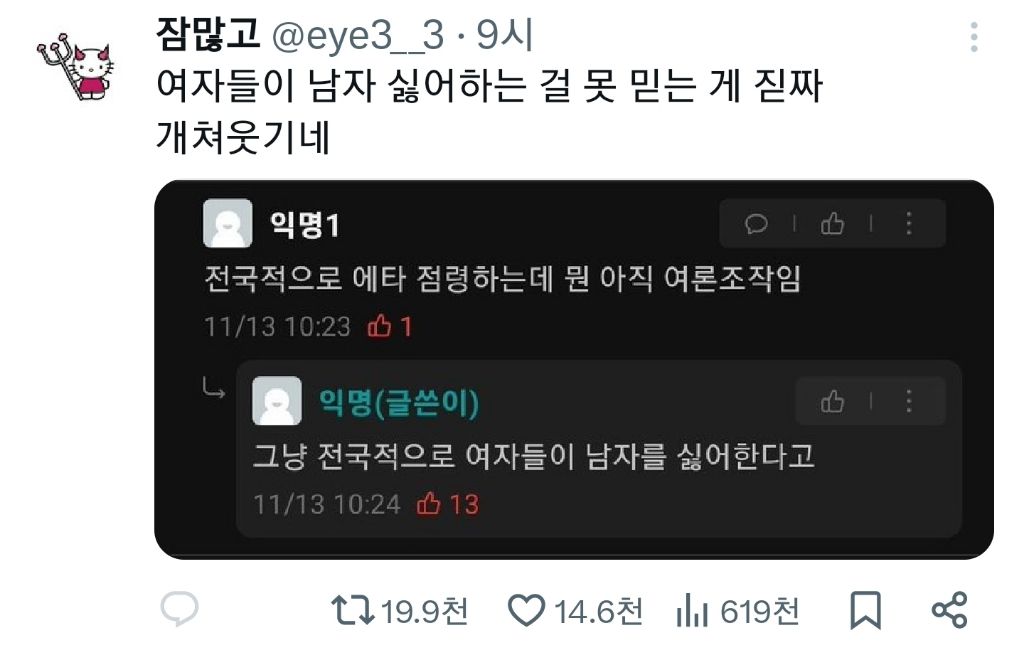Select the 익명1 anonymous avatar
Viewport: 1024px width, 650px height.
pos(227,223)
